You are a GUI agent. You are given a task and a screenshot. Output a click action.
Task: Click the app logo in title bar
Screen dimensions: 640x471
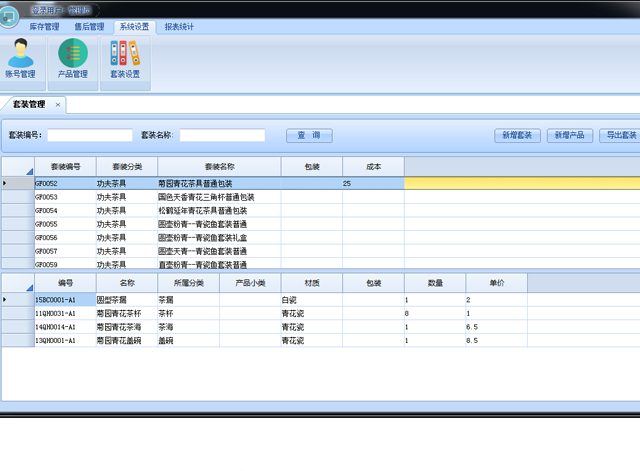pyautogui.click(x=10, y=14)
